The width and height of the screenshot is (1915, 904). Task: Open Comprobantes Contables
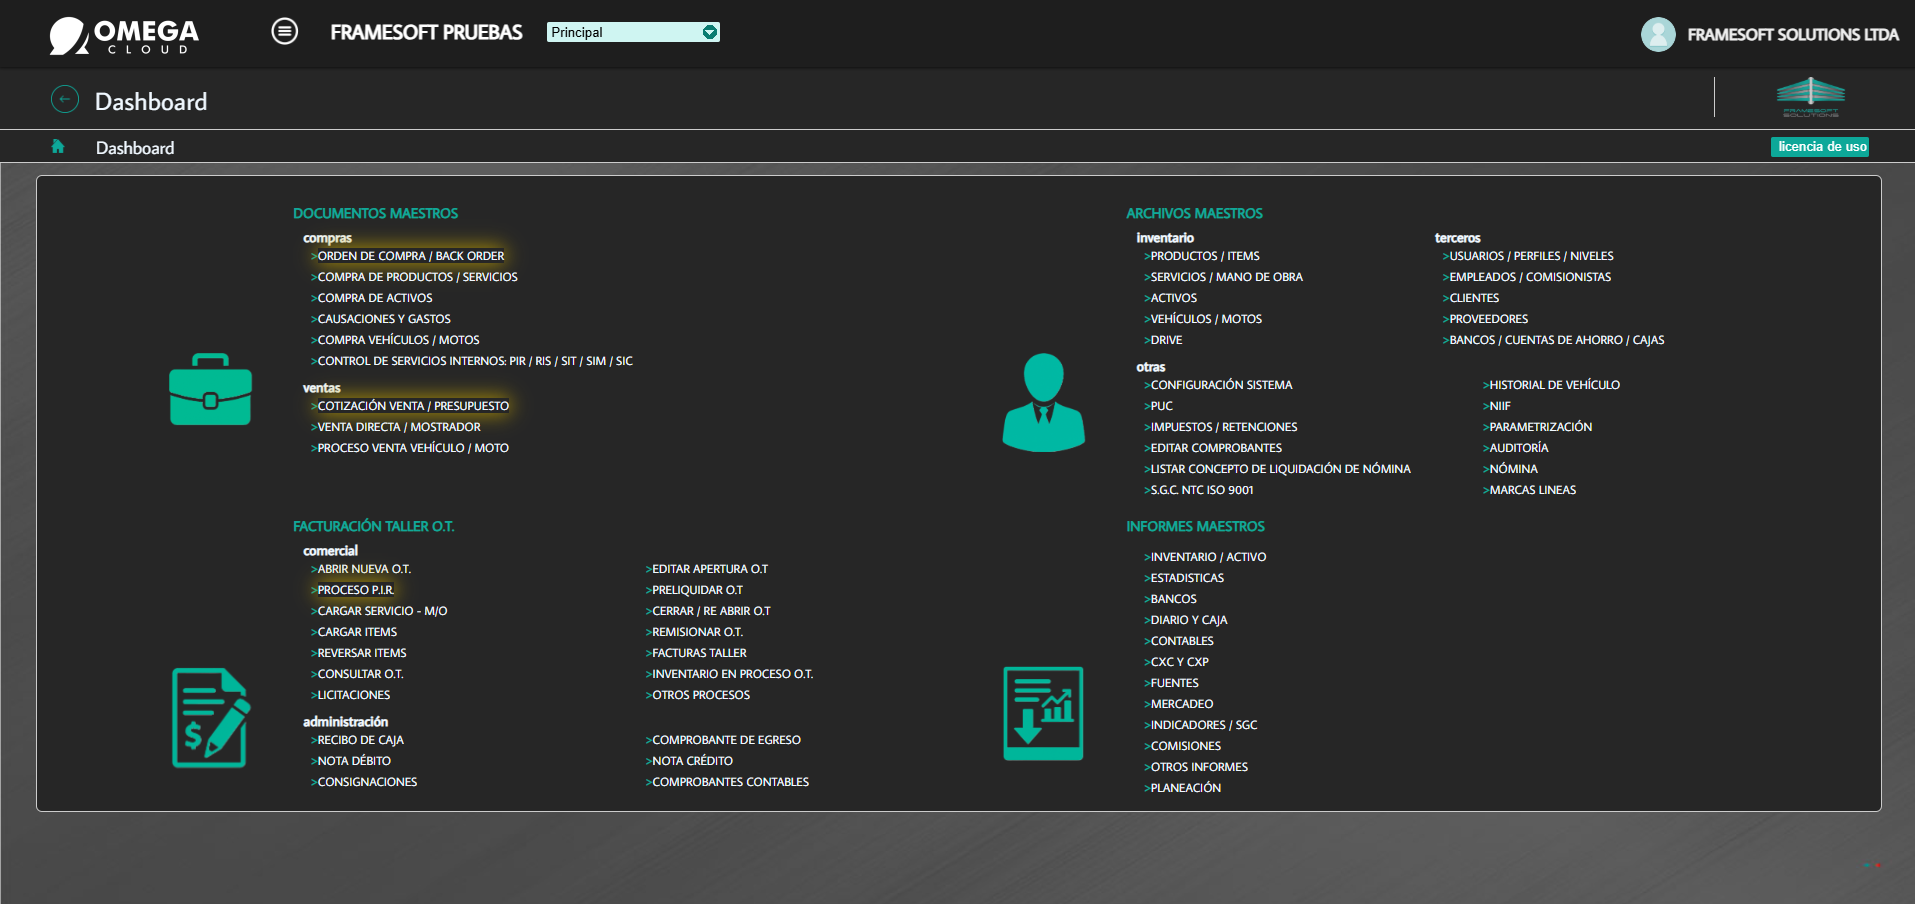(x=730, y=782)
